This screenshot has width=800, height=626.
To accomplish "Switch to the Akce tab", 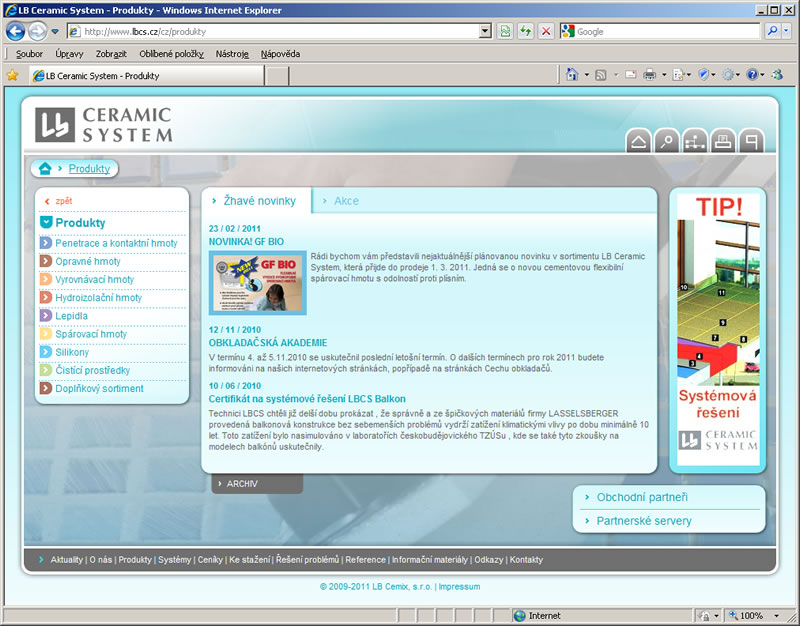I will [346, 201].
